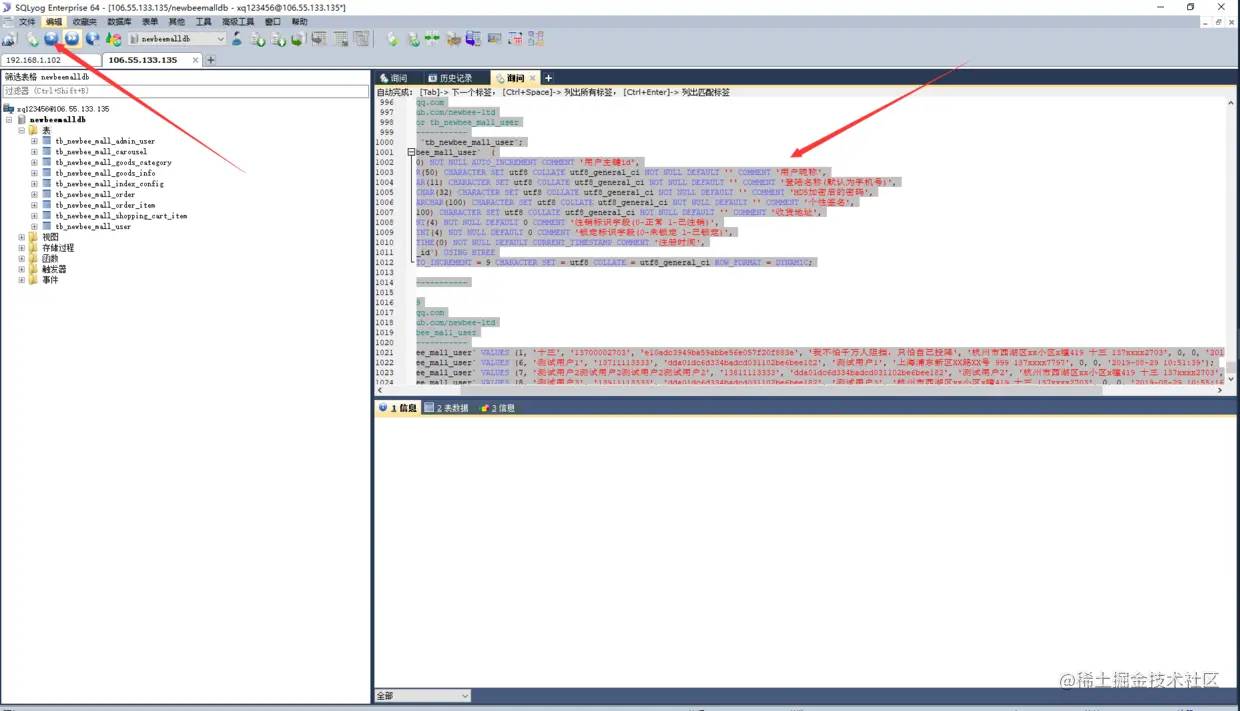Click the SQL editor vertical scrollbar
Screen dimensions: 1240x711
click(x=1230, y=240)
